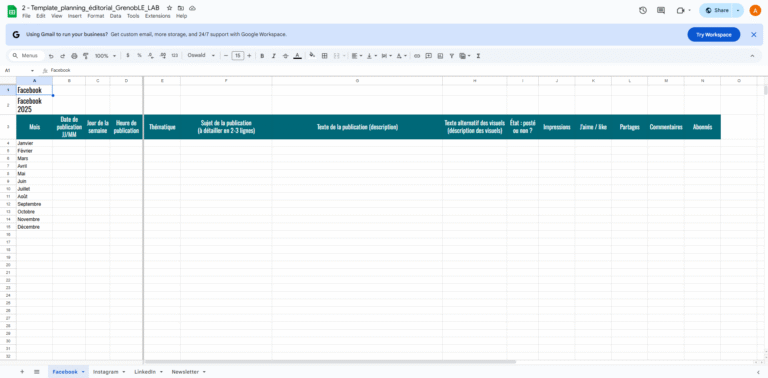The width and height of the screenshot is (768, 378).
Task: Insert a chart from toolbar
Action: tap(440, 56)
